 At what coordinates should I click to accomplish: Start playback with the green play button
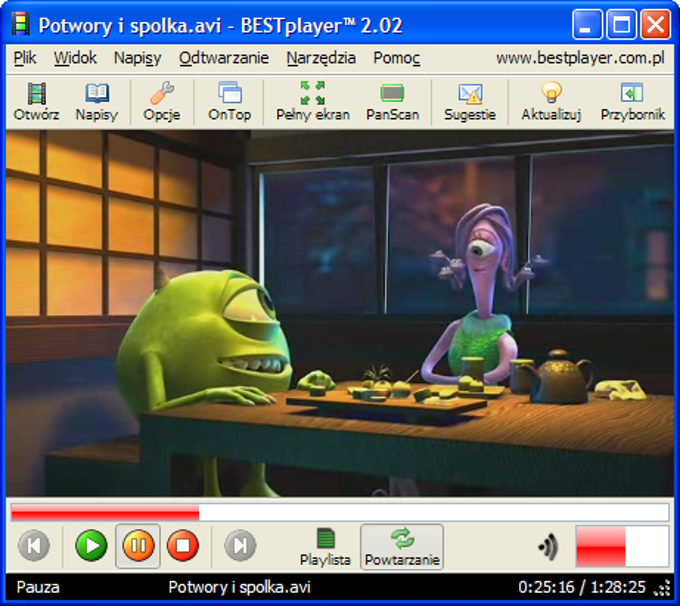(92, 545)
